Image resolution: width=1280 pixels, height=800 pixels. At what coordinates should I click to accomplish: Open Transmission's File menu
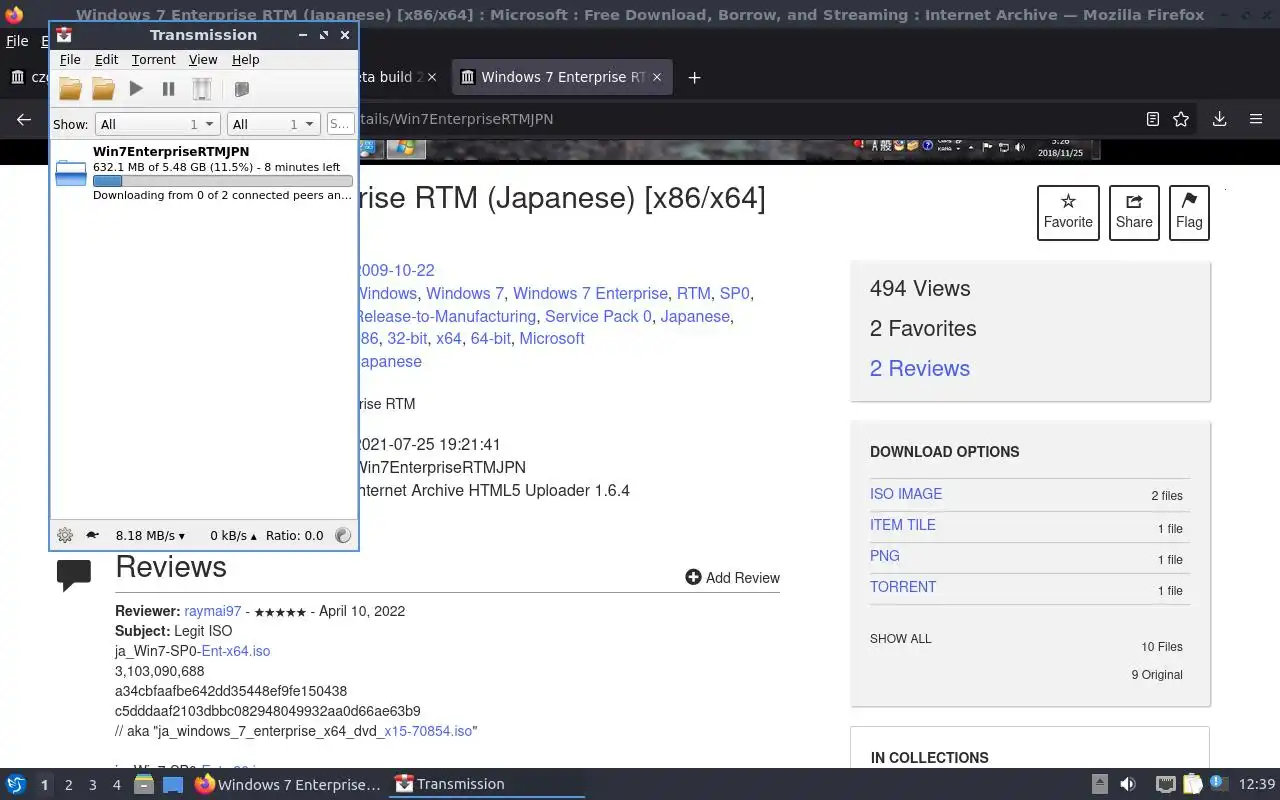pos(70,60)
